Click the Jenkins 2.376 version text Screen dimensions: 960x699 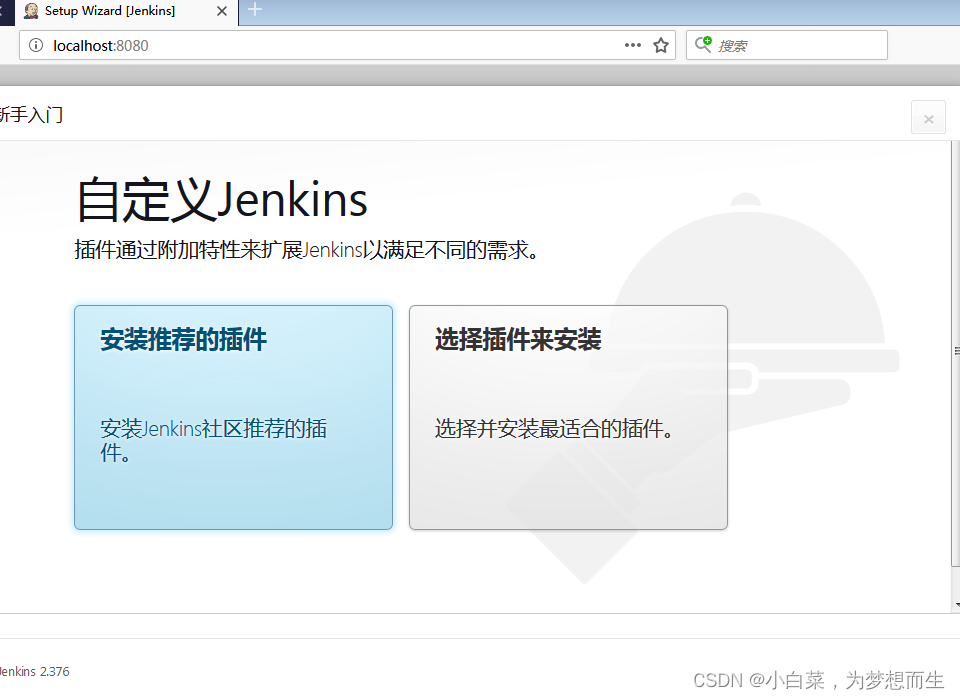point(34,671)
